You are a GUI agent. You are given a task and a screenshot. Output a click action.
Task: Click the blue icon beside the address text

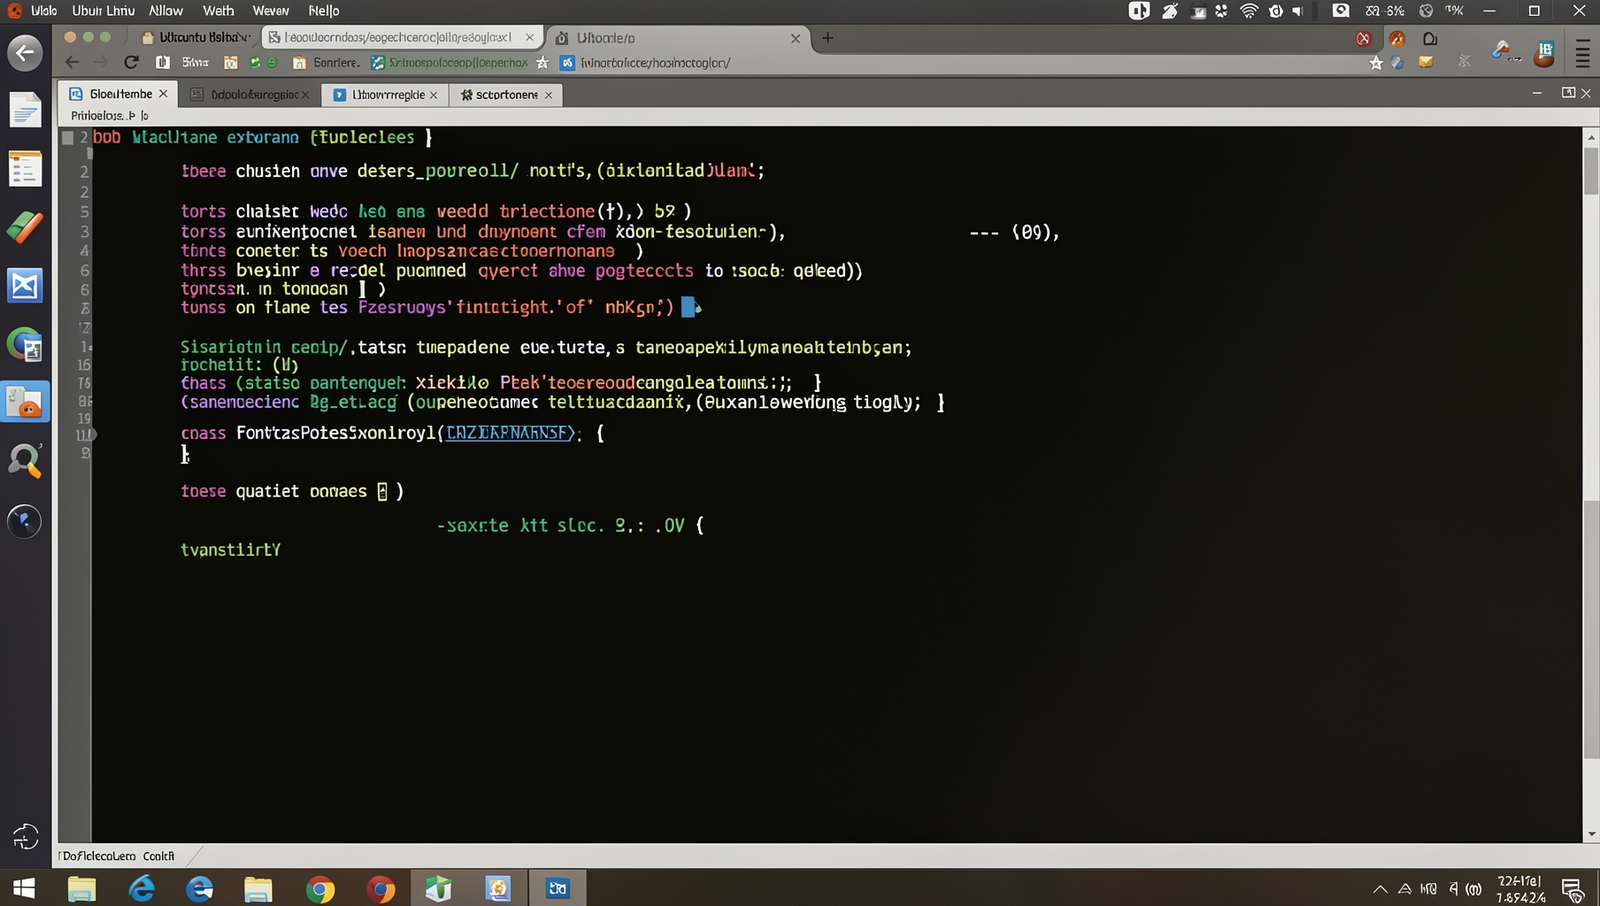tap(567, 62)
